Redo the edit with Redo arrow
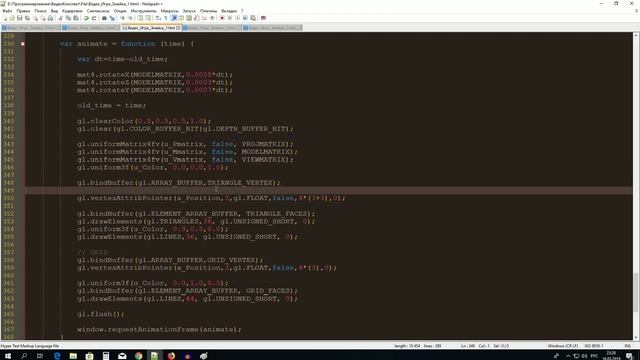Image resolution: width=640 pixels, height=360 pixels. pos(94,18)
